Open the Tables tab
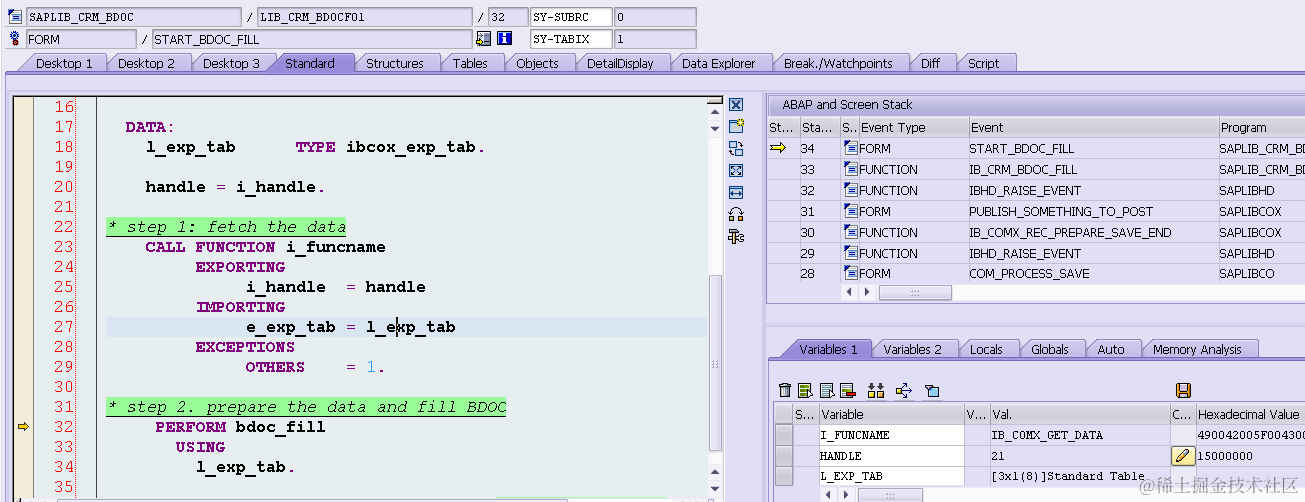The height and width of the screenshot is (502, 1305). 470,63
